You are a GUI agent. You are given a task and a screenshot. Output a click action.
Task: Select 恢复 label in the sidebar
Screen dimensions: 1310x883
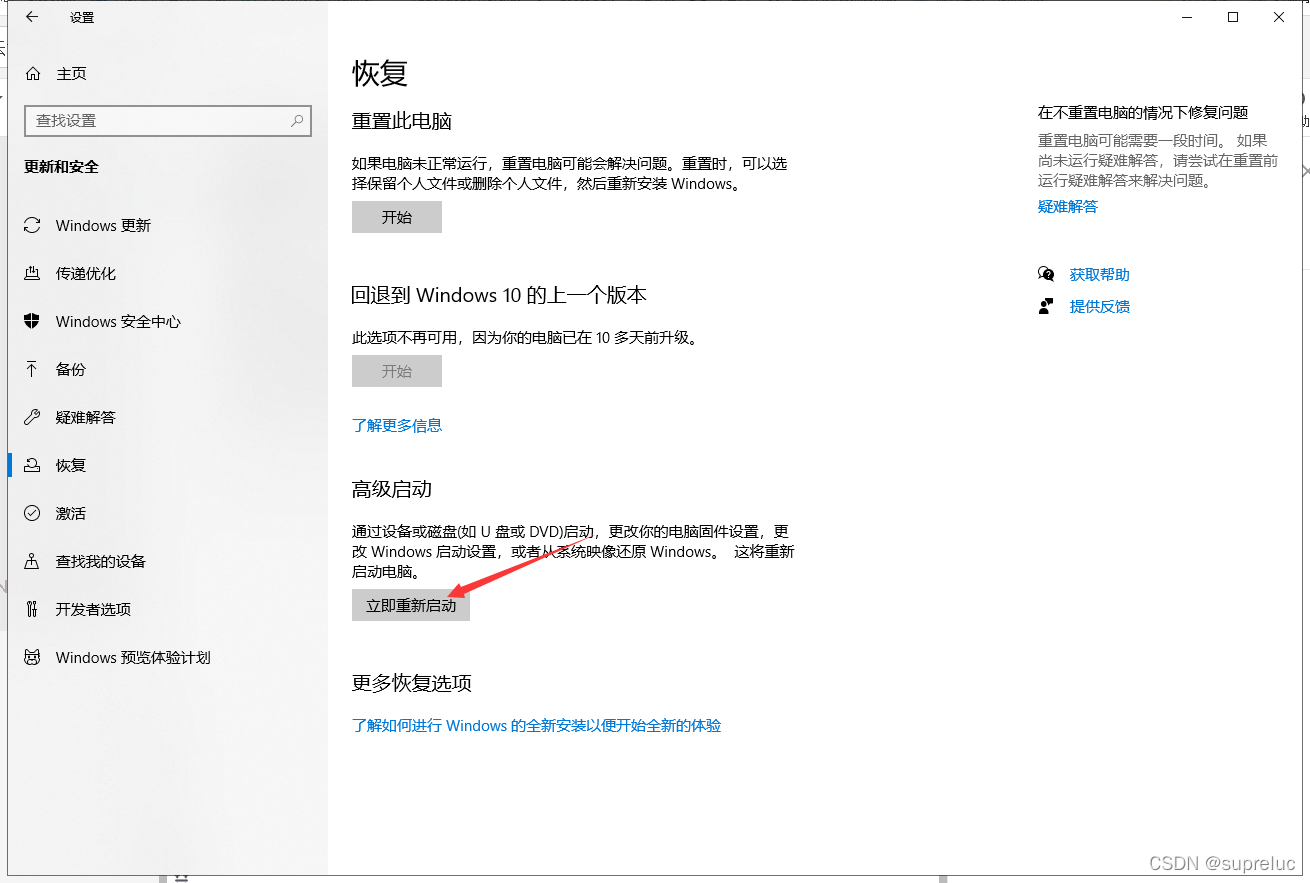click(71, 466)
